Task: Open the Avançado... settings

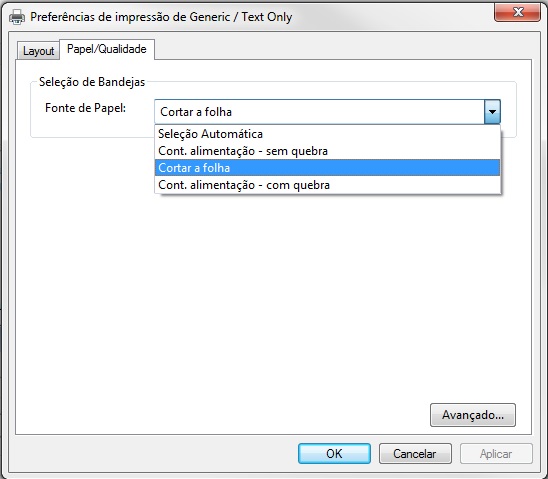Action: (473, 415)
